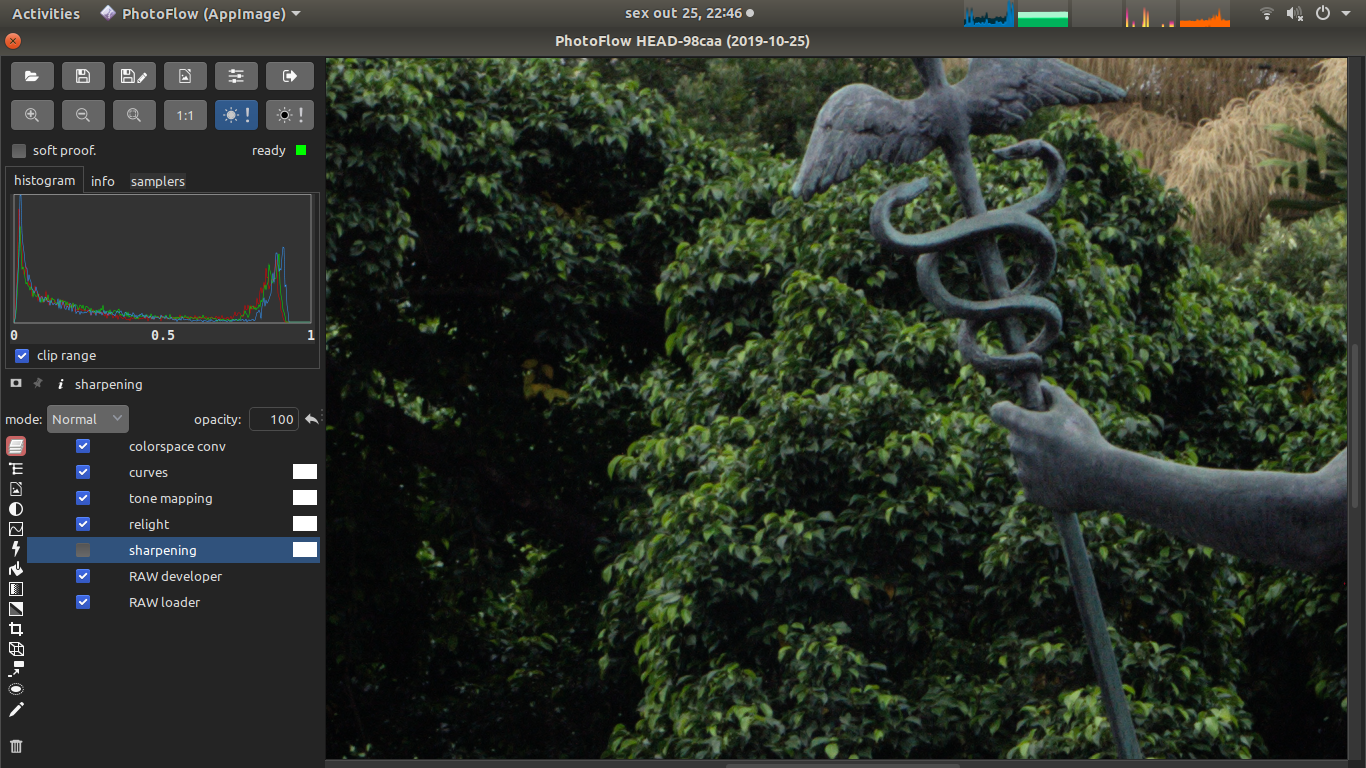
Task: Click the white mask swatch of curves layer
Action: [x=304, y=472]
